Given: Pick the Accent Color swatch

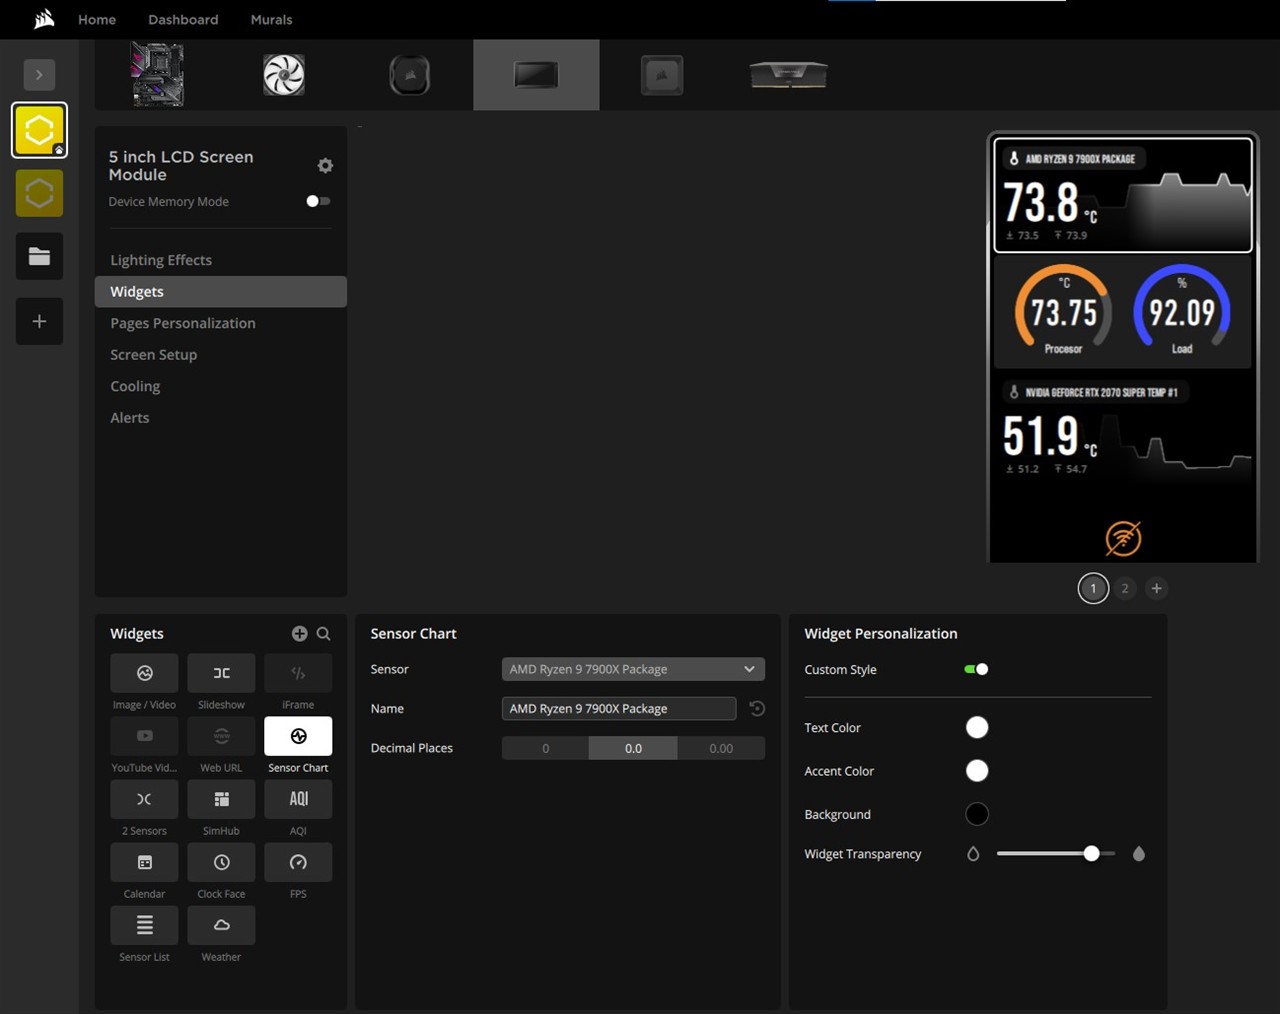Looking at the screenshot, I should [977, 771].
